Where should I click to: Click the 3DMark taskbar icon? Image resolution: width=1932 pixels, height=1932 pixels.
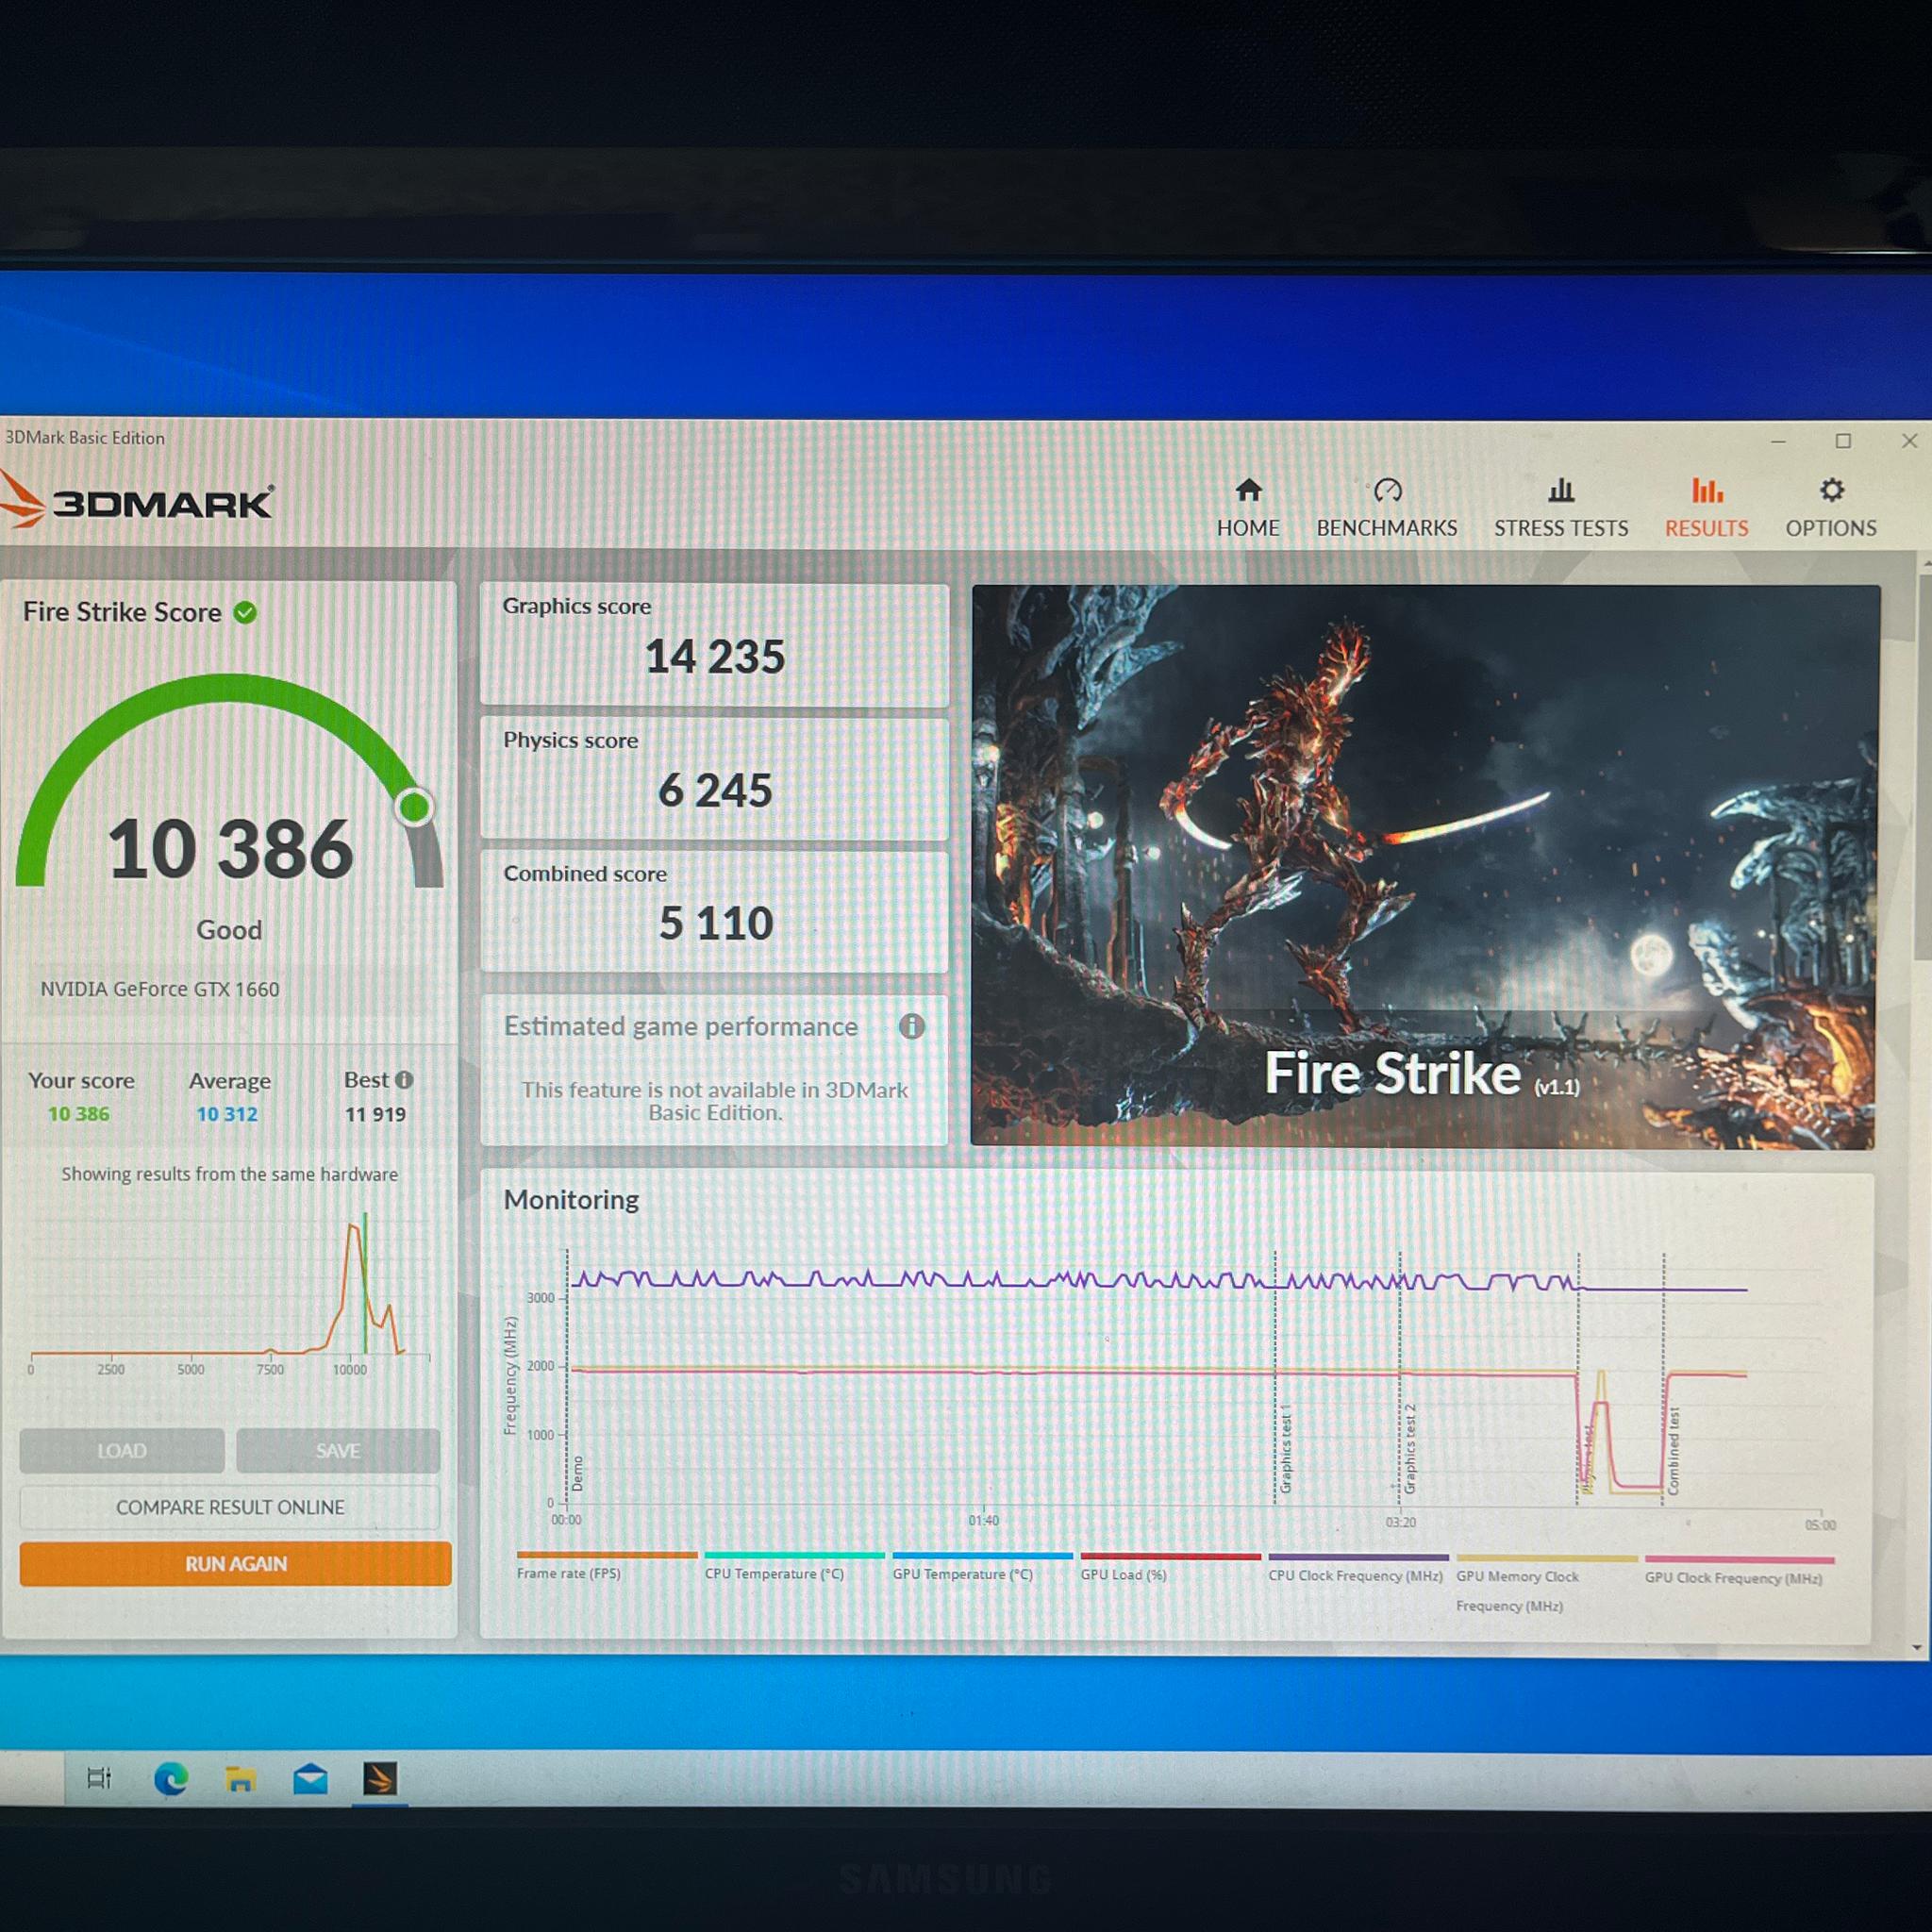(380, 1778)
